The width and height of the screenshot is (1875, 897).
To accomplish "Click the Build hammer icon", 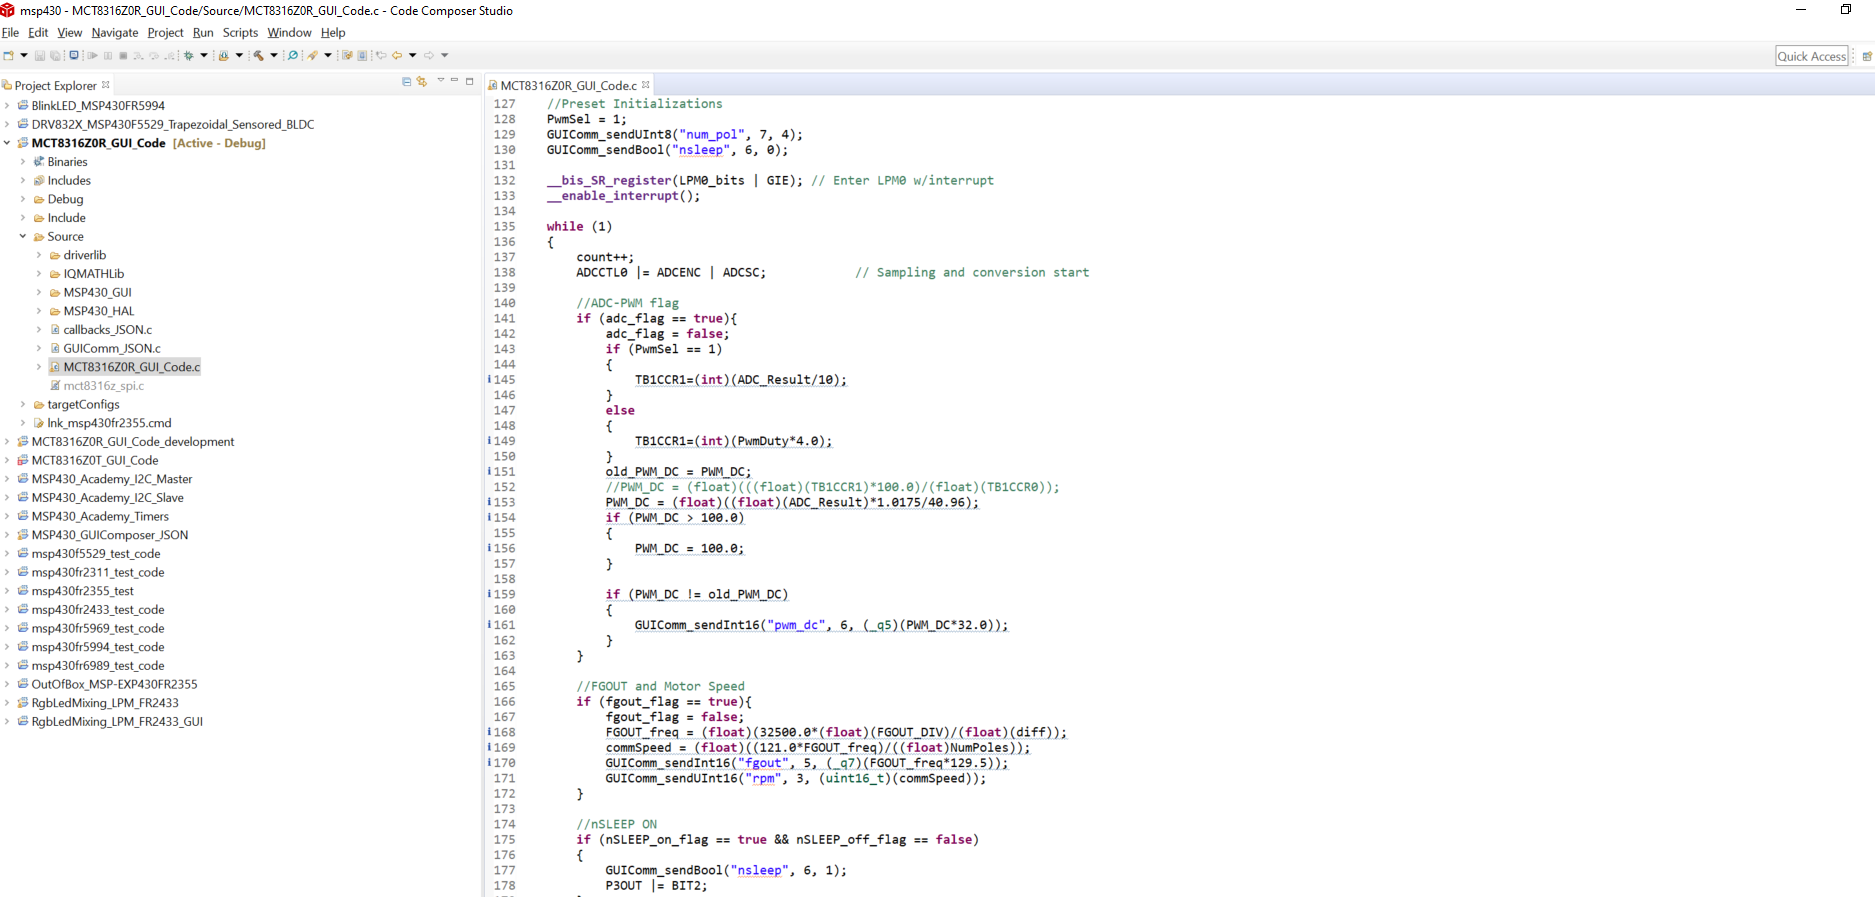I will 258,56.
